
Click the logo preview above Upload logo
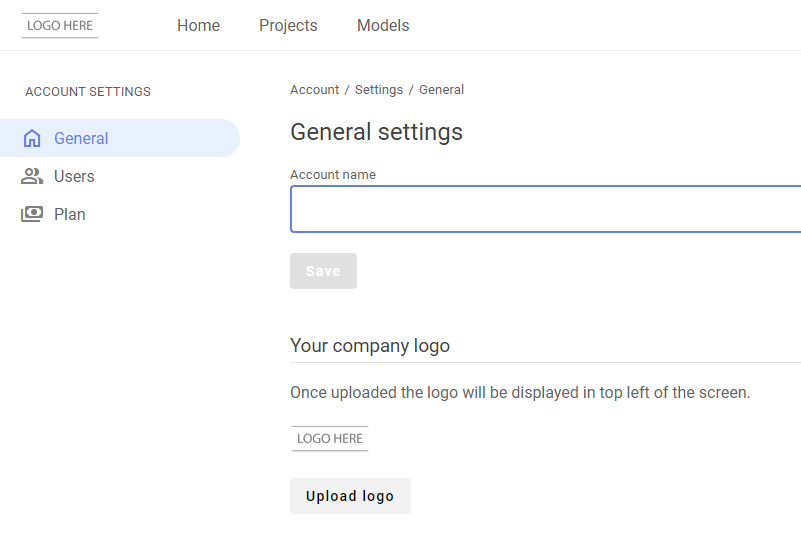[330, 439]
